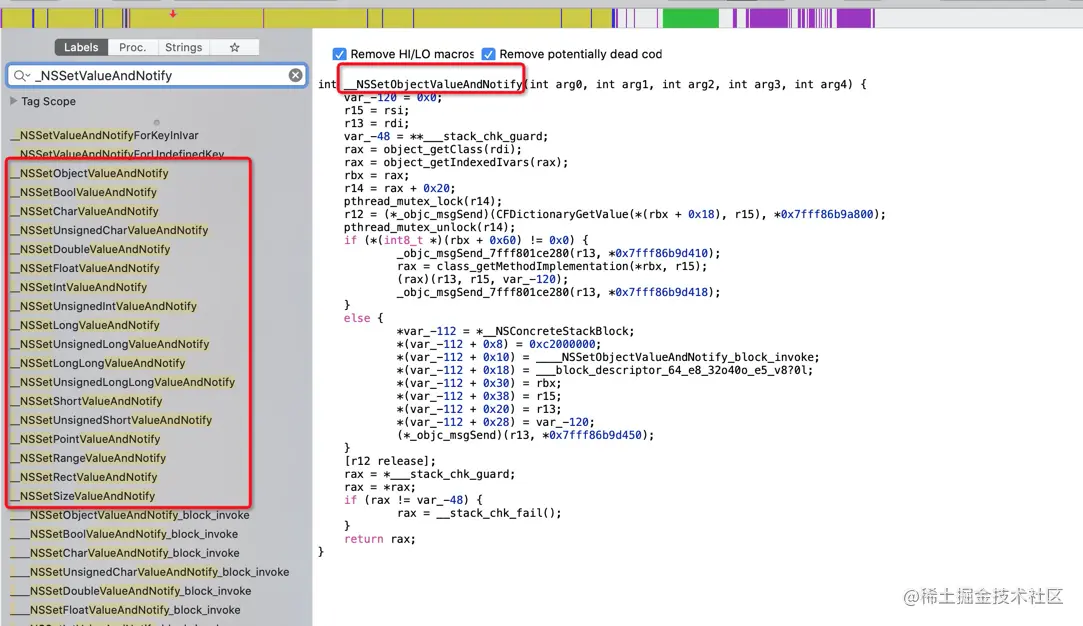Select _NSSetDoubleValueAndNotify label
Image resolution: width=1083 pixels, height=626 pixels.
coord(90,249)
